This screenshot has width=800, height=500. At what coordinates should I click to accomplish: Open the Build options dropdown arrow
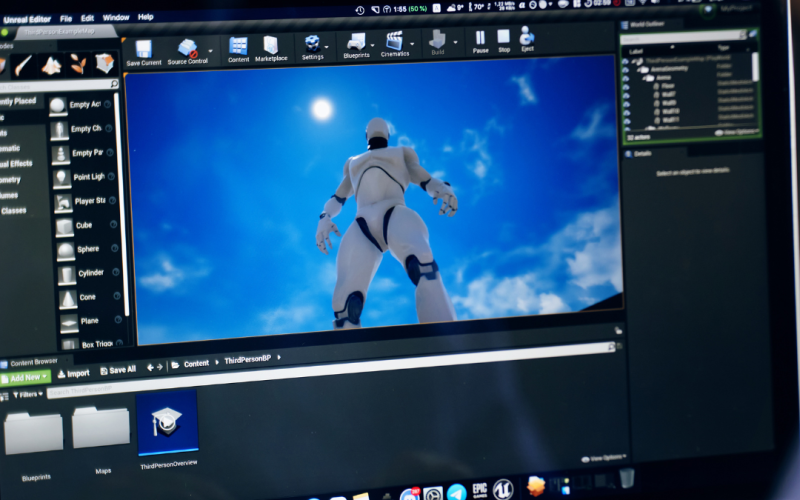pyautogui.click(x=455, y=42)
